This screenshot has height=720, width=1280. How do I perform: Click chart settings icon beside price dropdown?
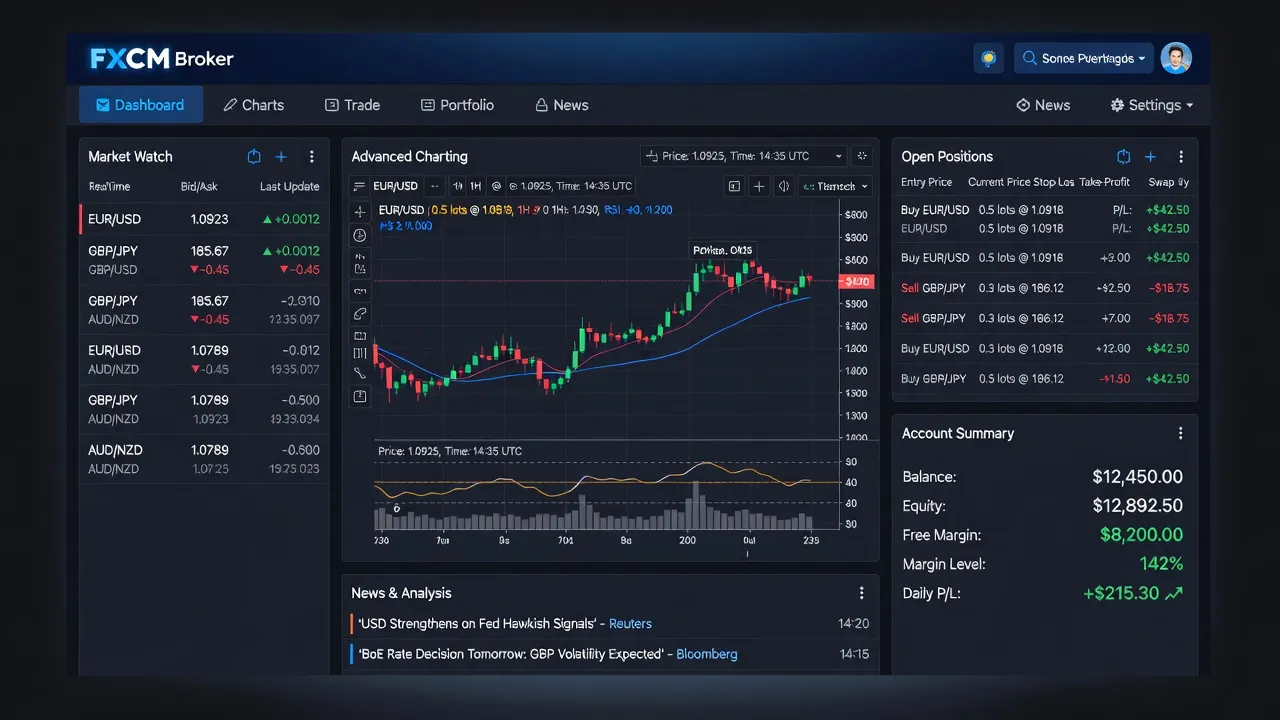[x=863, y=156]
